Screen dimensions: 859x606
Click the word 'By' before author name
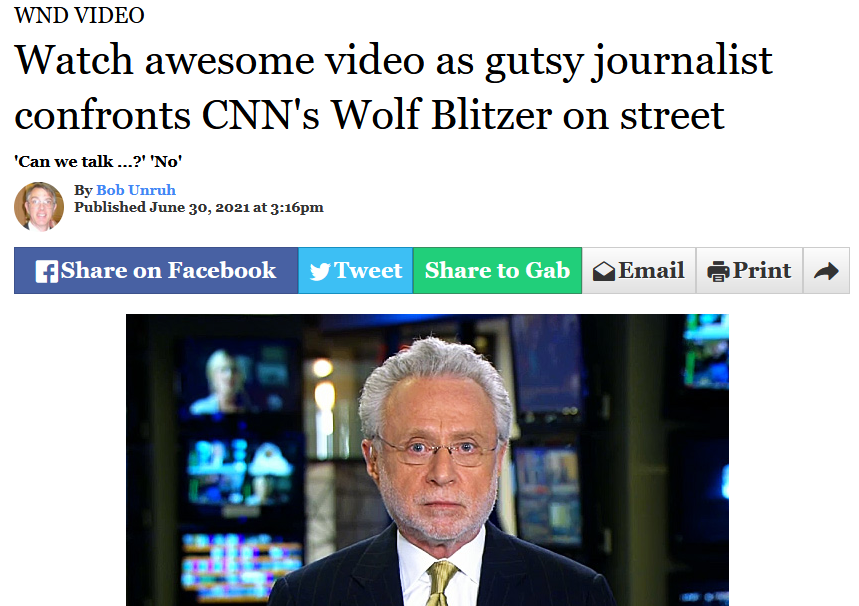pos(83,190)
